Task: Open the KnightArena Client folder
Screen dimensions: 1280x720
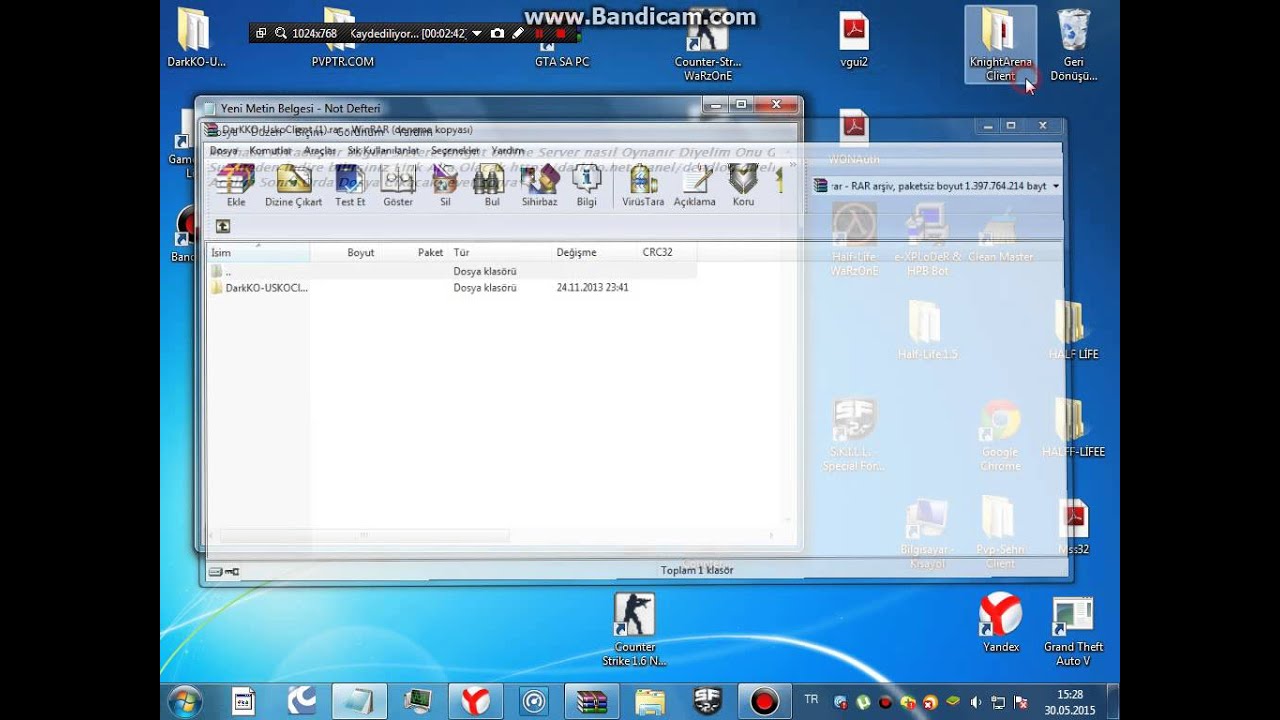Action: click(x=1000, y=45)
